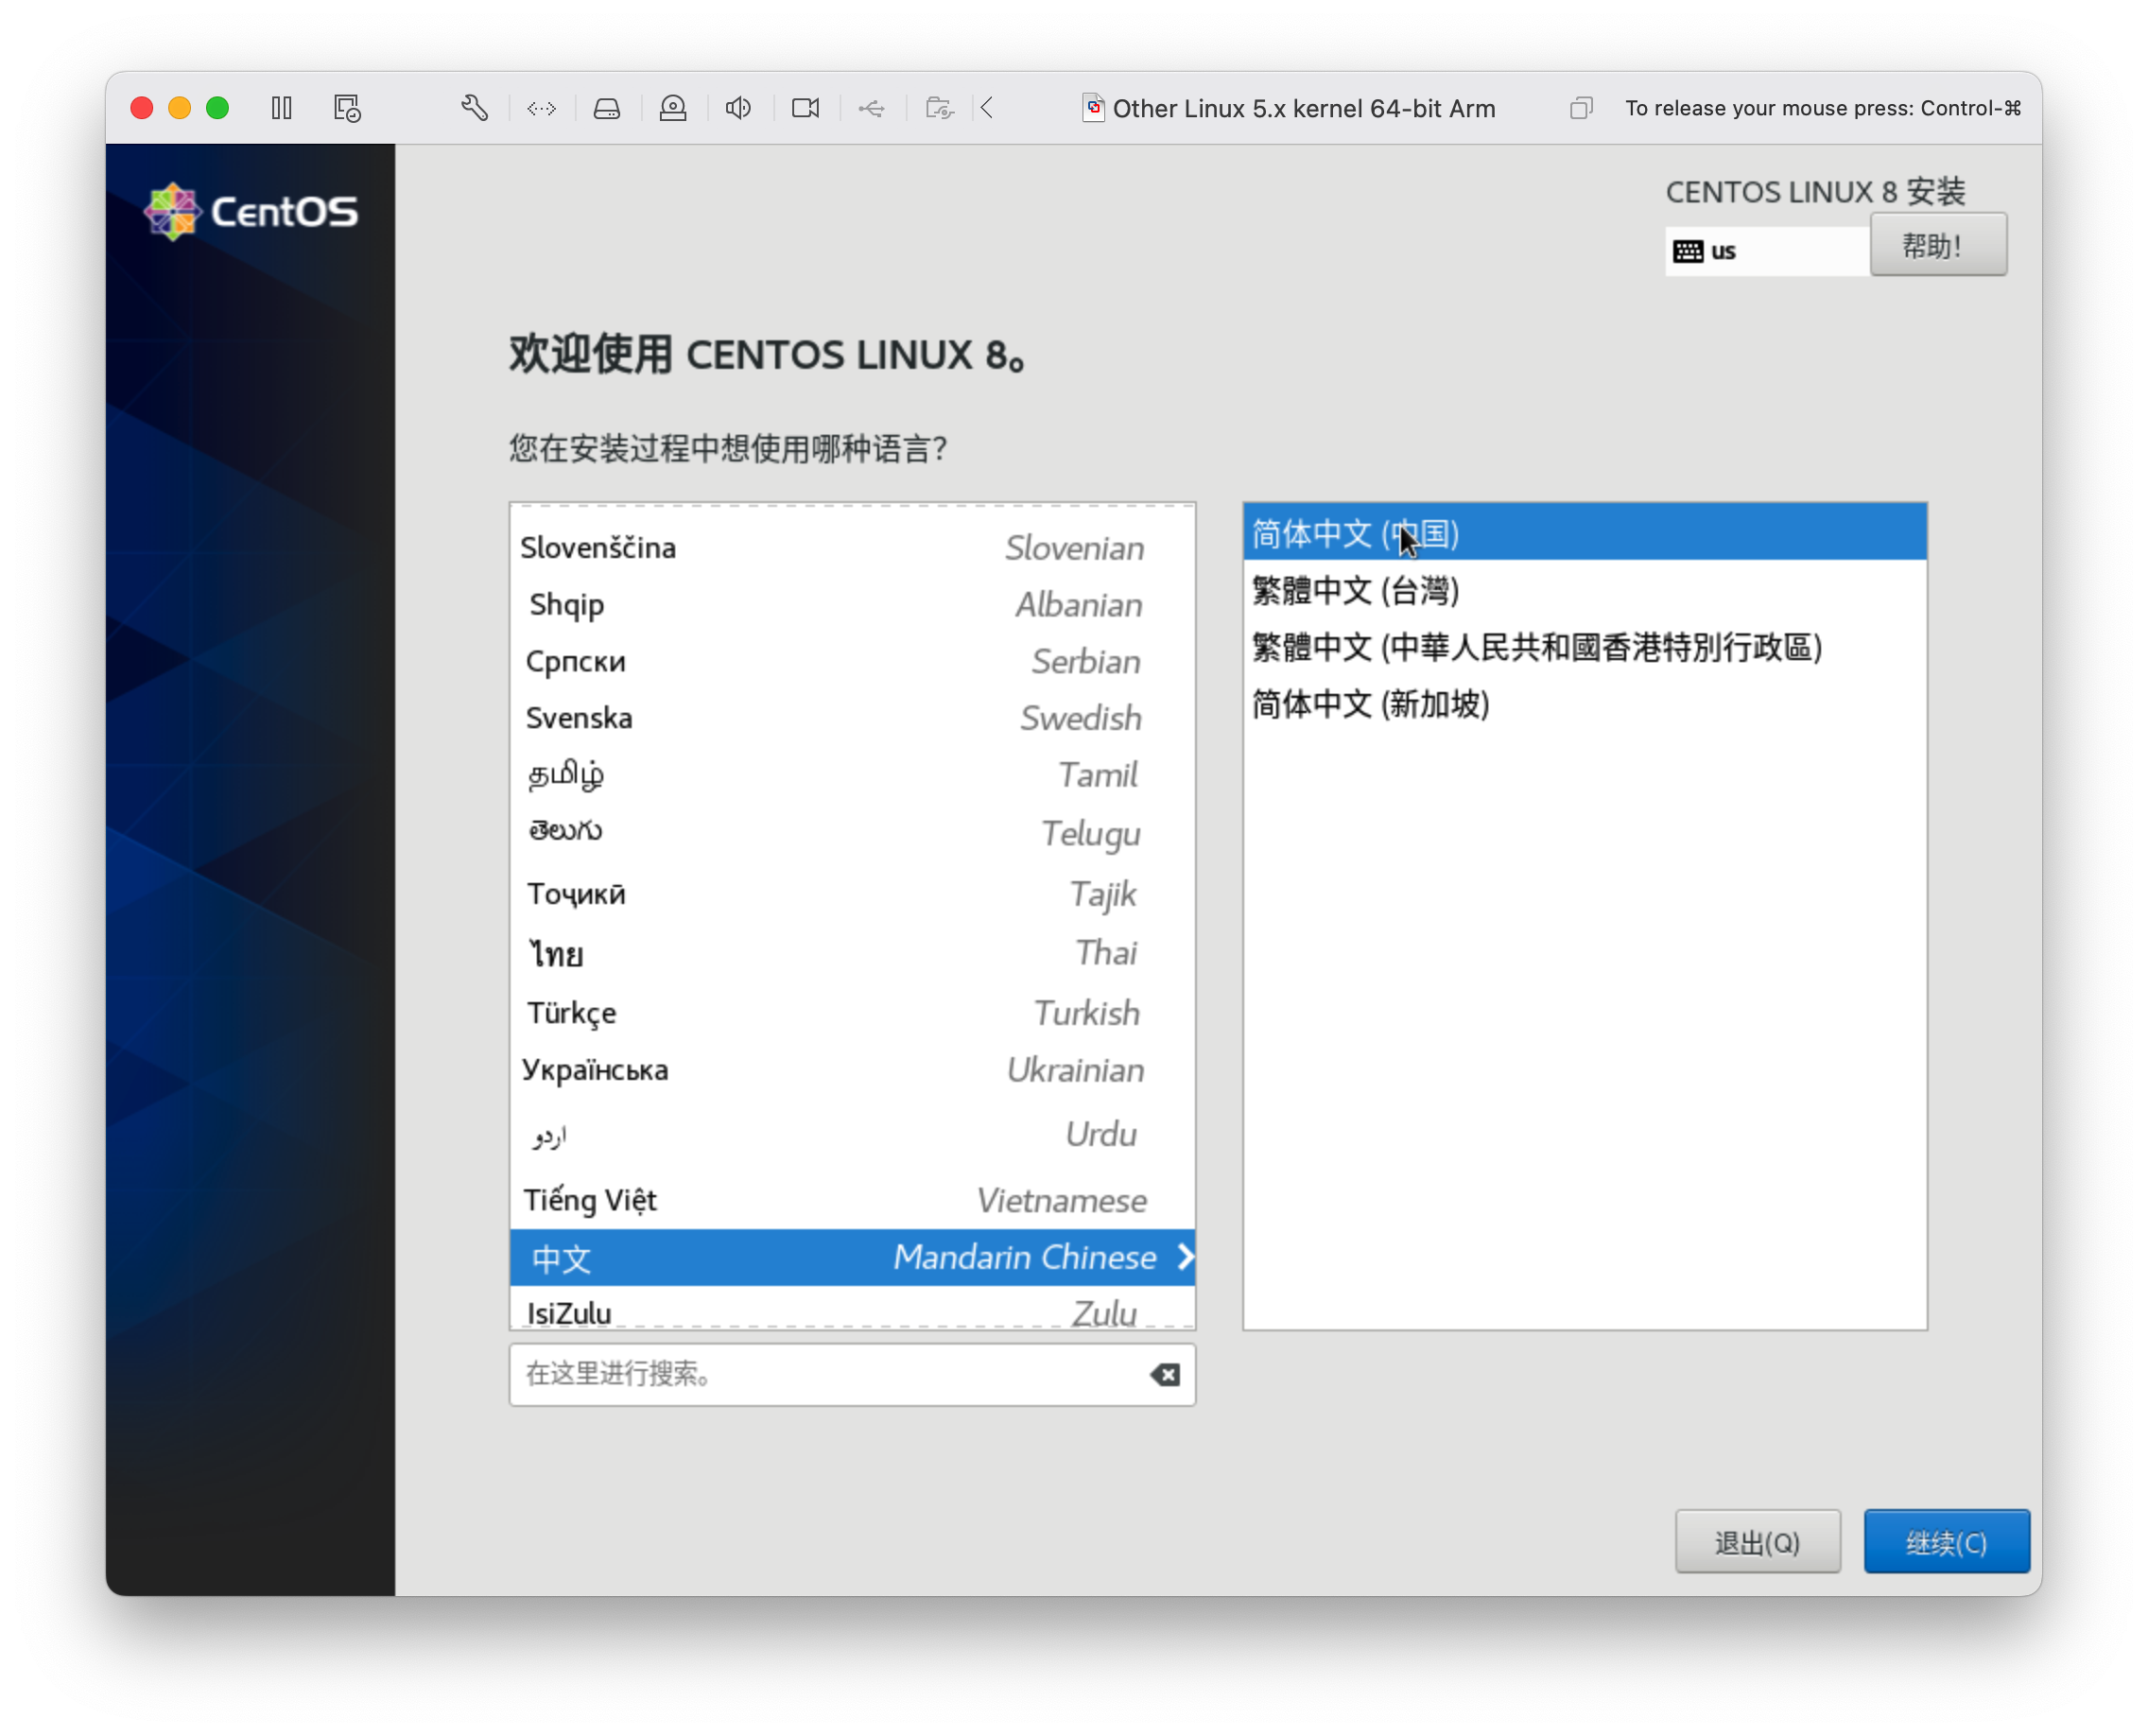Clear the language search field
The height and width of the screenshot is (1736, 2148).
tap(1165, 1375)
